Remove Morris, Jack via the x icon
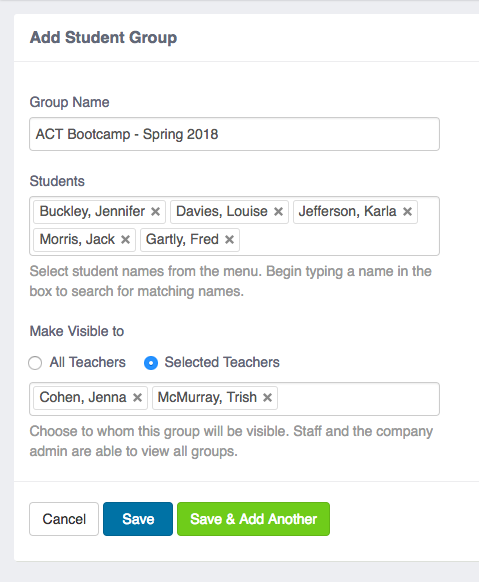Viewport: 479px width, 582px height. (x=125, y=240)
